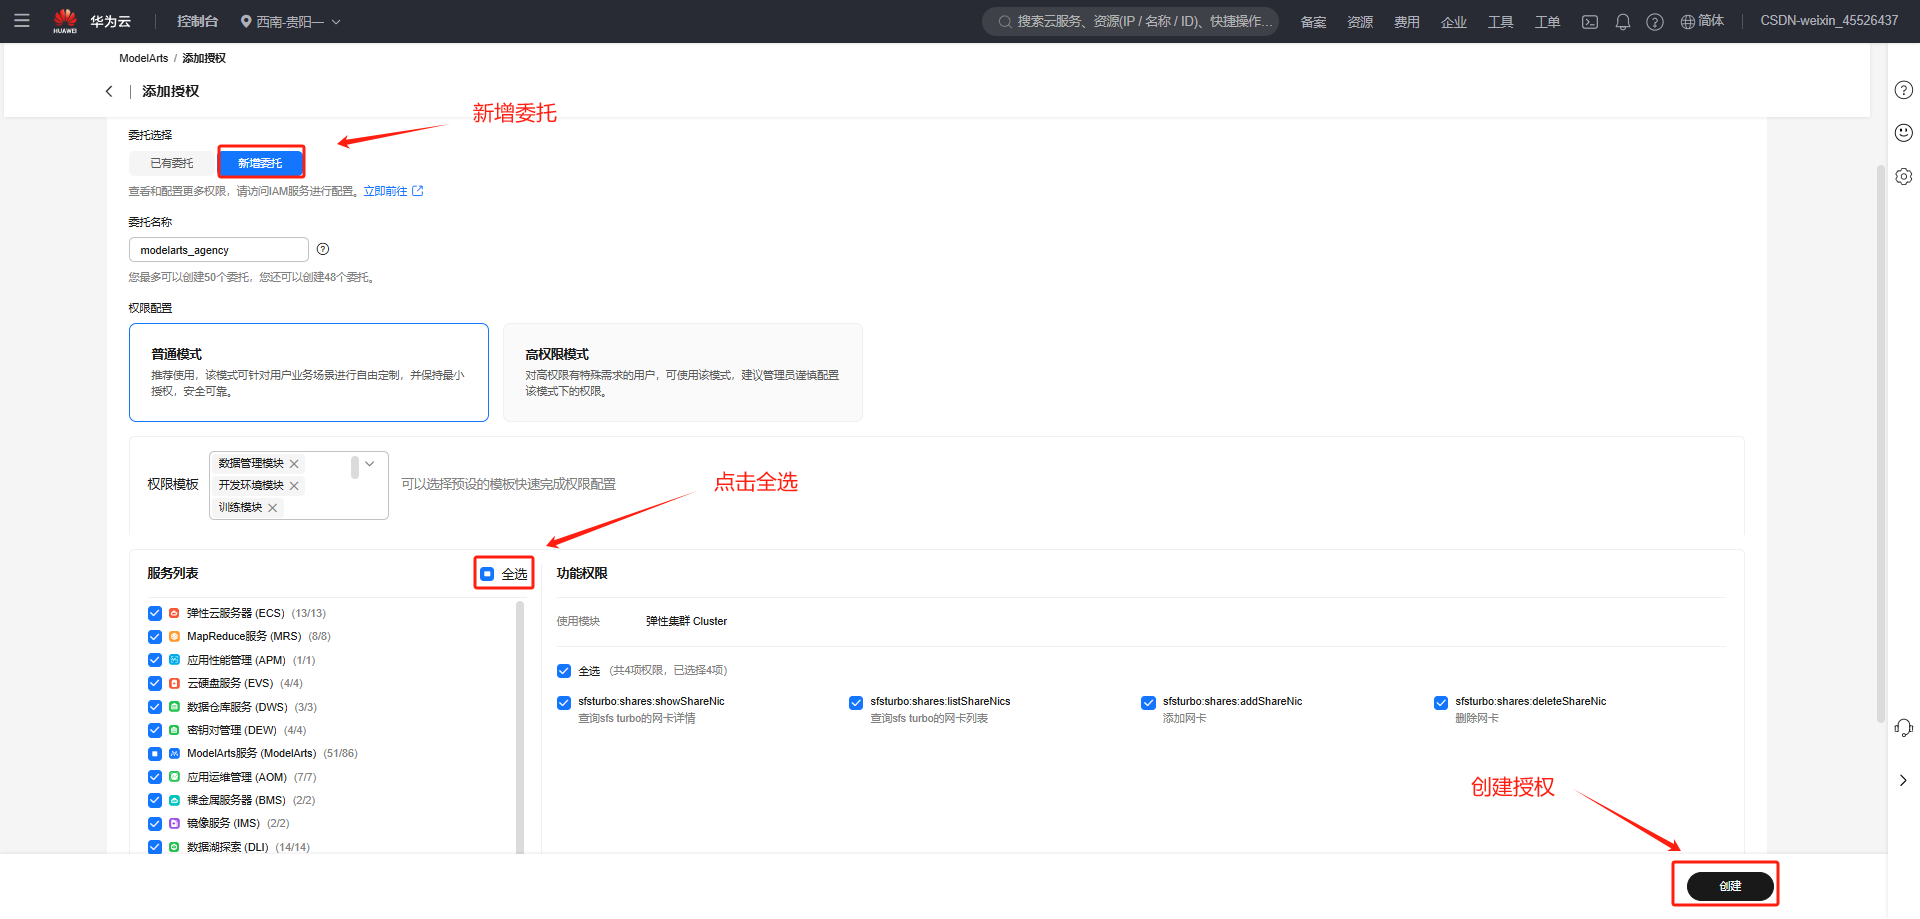This screenshot has width=1920, height=919.
Task: Focus the cloud service search box
Action: pyautogui.click(x=1130, y=21)
